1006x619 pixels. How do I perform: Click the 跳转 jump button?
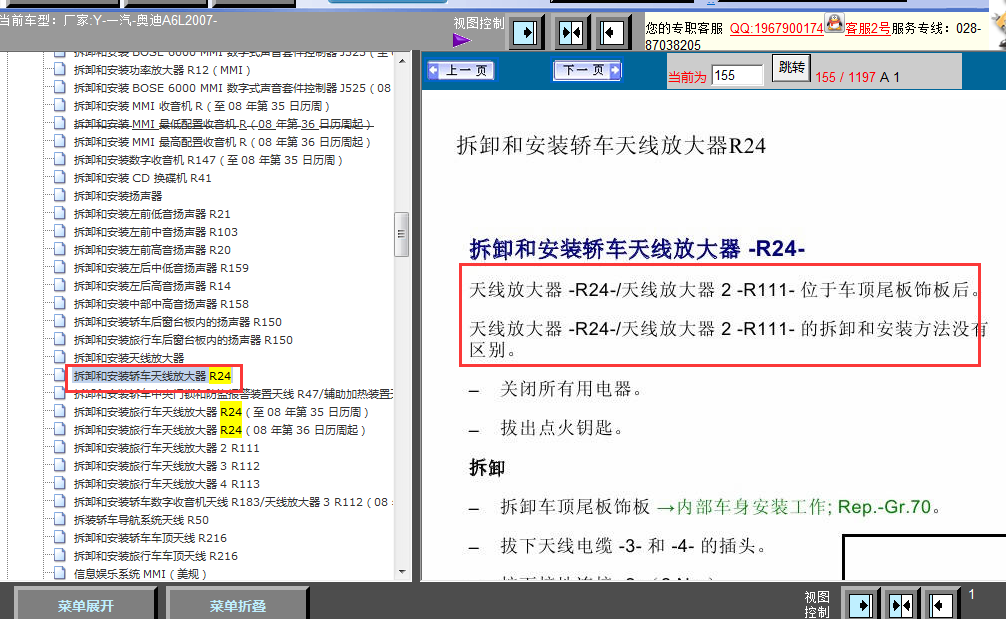[x=791, y=67]
